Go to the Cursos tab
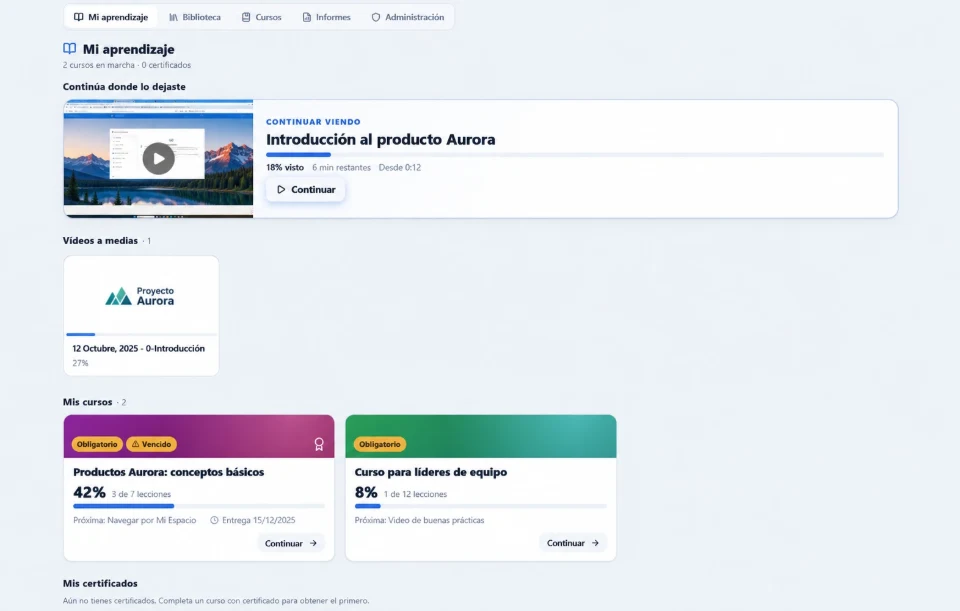Viewport: 960px width, 611px height. tap(261, 17)
